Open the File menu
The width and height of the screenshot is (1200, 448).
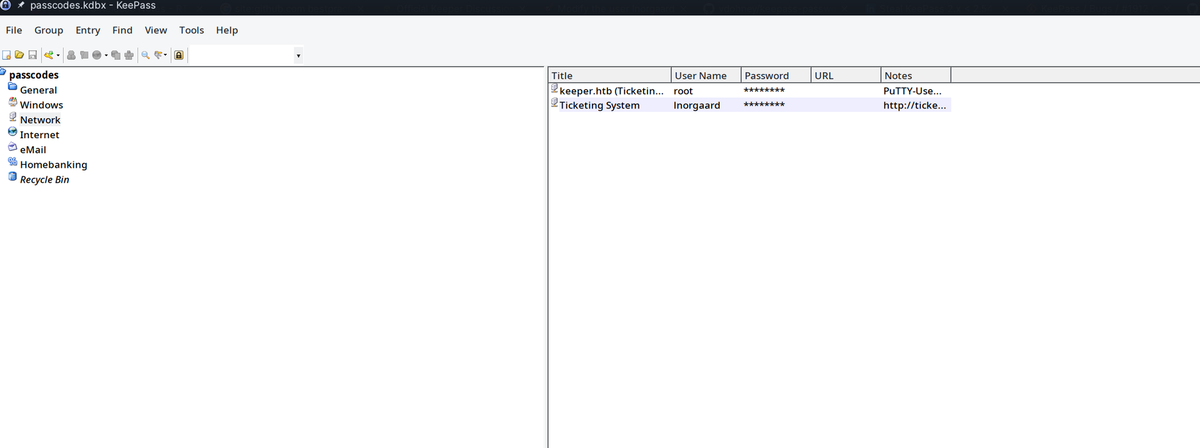[14, 30]
